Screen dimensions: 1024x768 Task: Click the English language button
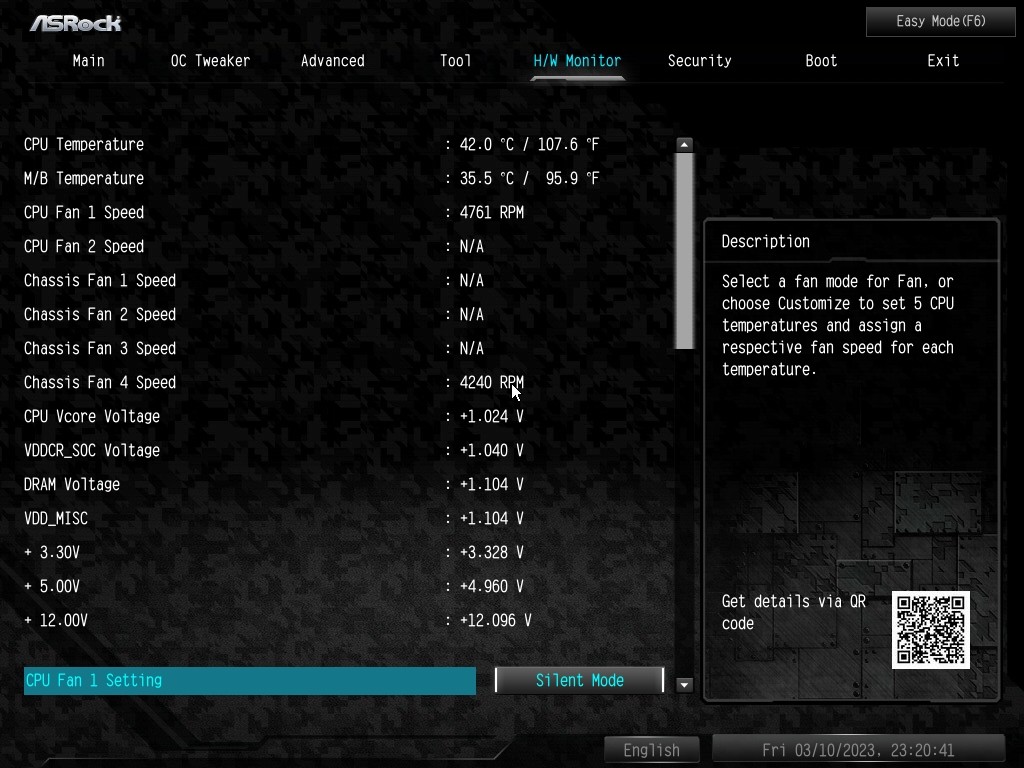point(651,750)
